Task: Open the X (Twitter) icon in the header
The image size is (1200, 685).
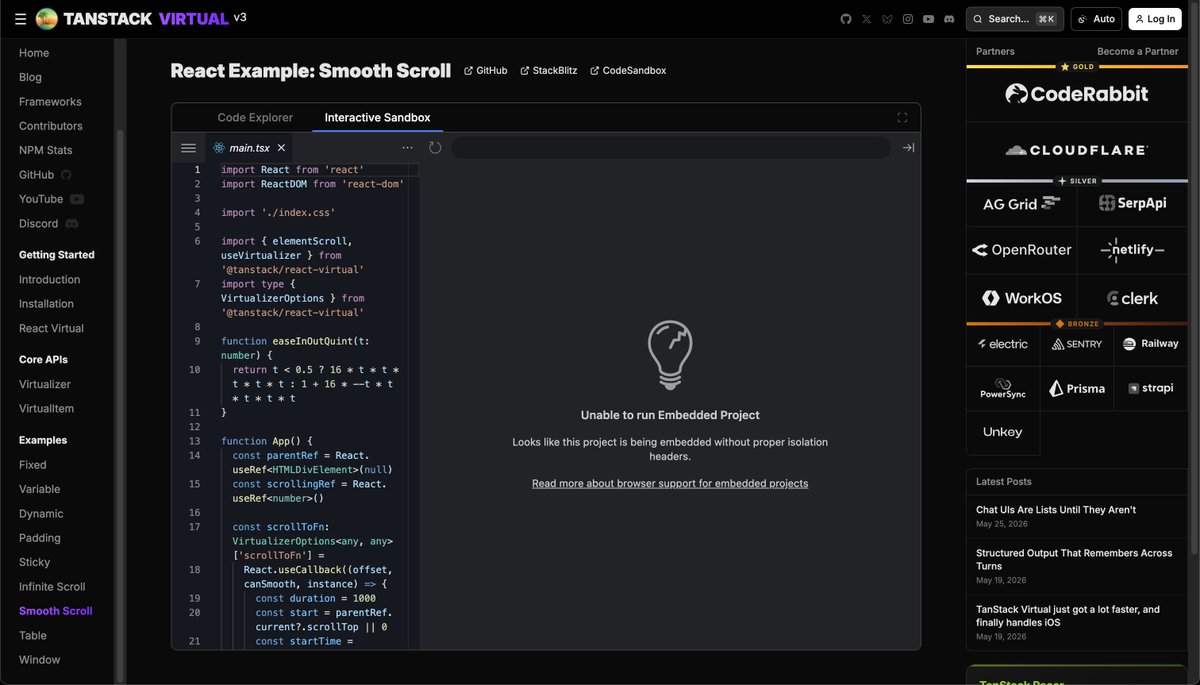Action: [866, 19]
